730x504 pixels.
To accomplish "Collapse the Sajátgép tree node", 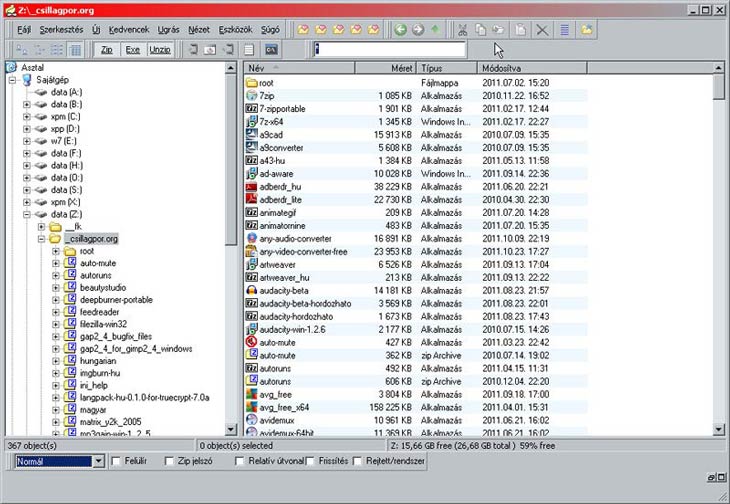I will click(13, 80).
